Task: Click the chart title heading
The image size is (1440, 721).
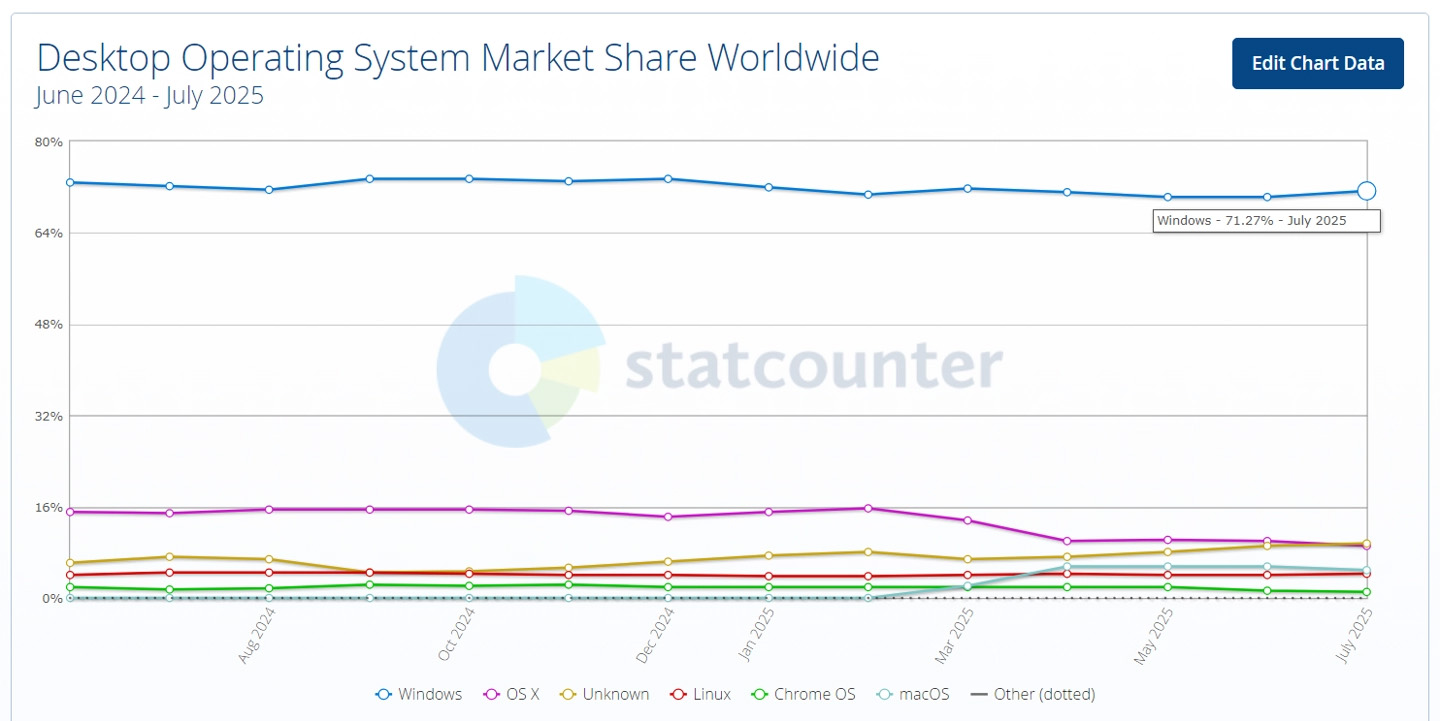Action: click(x=458, y=58)
